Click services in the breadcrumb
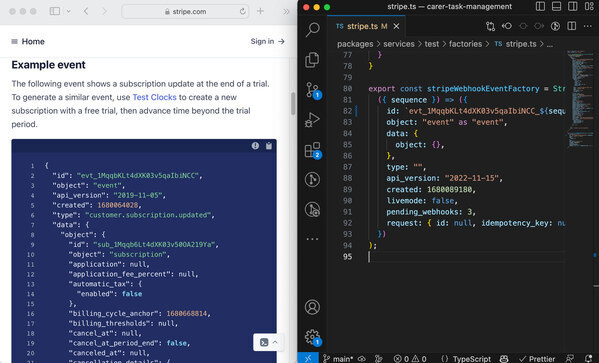599x363 pixels. (399, 44)
